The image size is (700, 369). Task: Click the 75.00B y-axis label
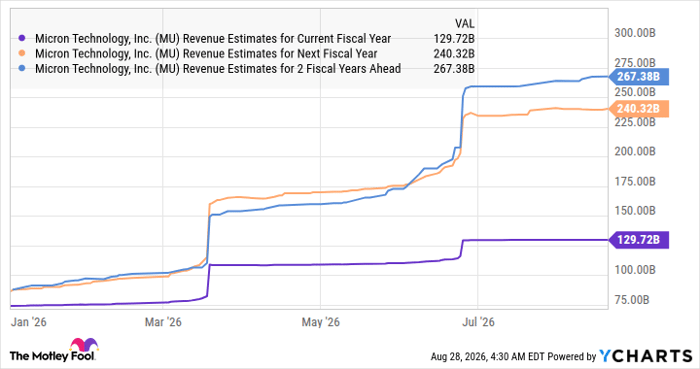632,300
